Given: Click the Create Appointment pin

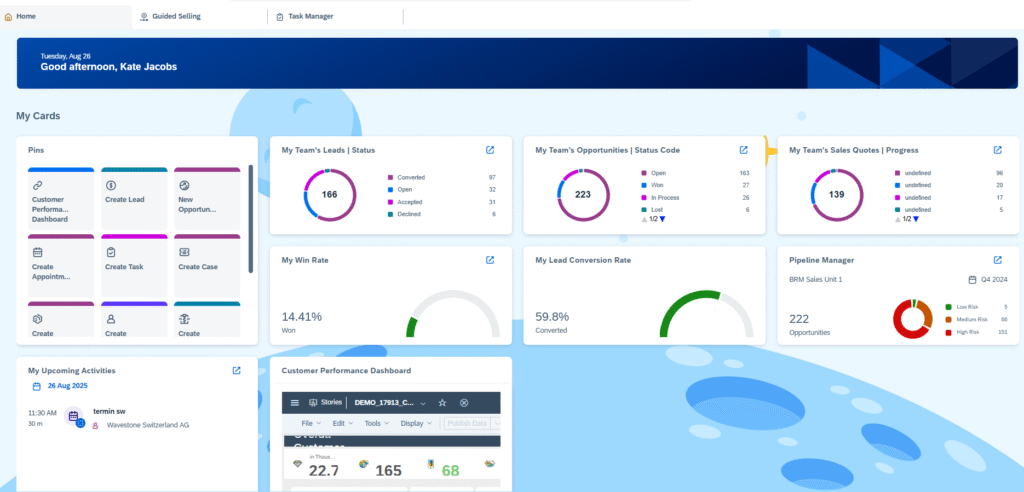Looking at the screenshot, I should 61,265.
